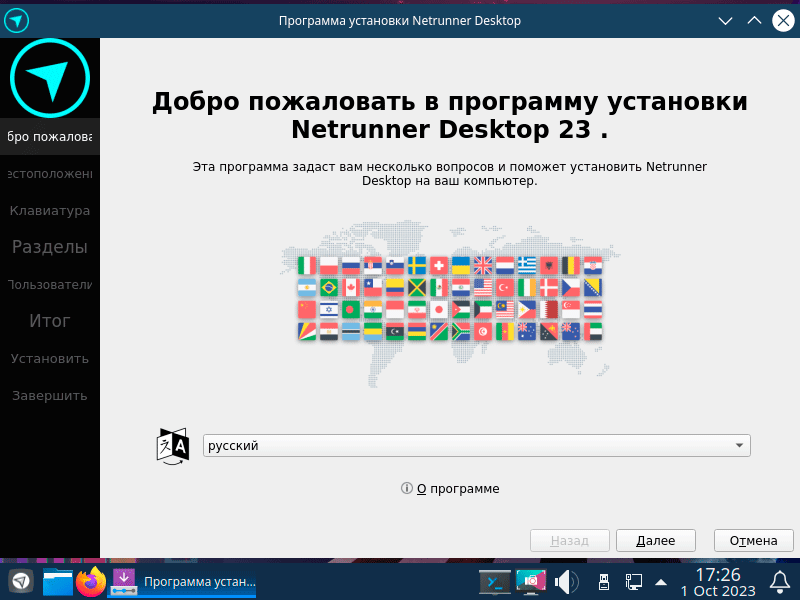
Task: Open the О программе link
Action: click(457, 488)
